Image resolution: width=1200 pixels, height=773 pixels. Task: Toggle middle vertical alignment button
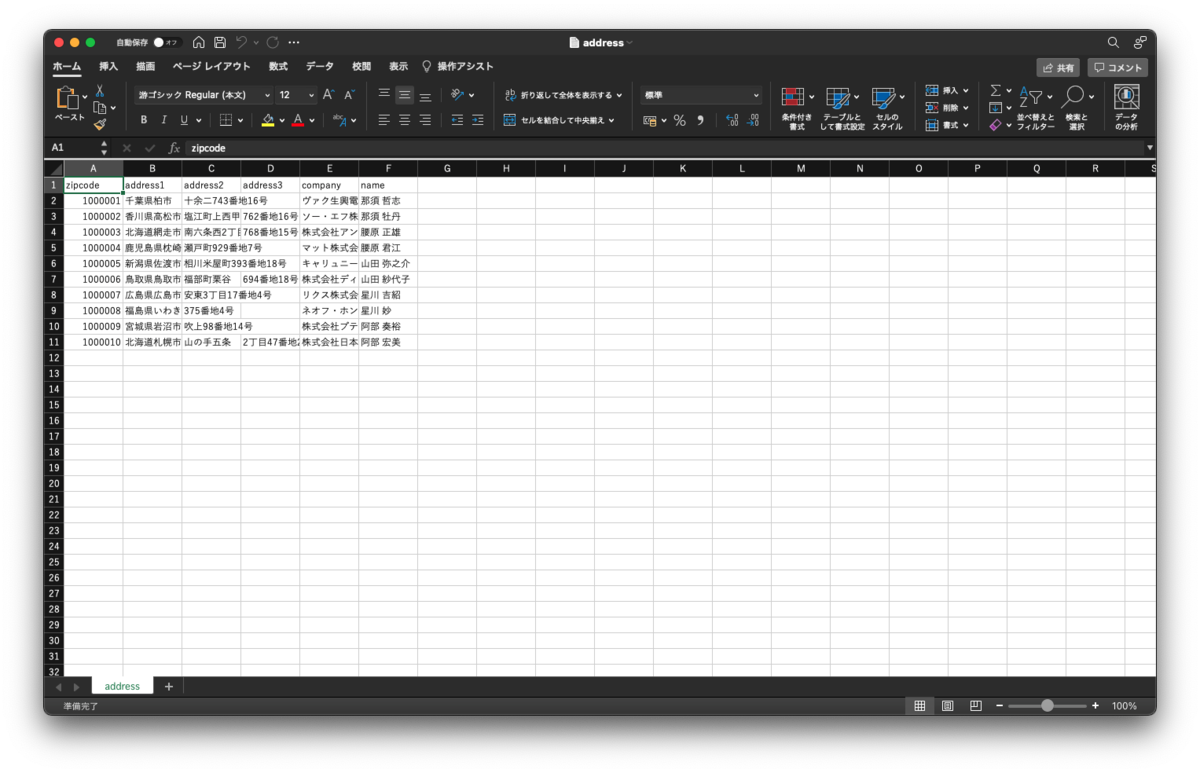point(405,95)
